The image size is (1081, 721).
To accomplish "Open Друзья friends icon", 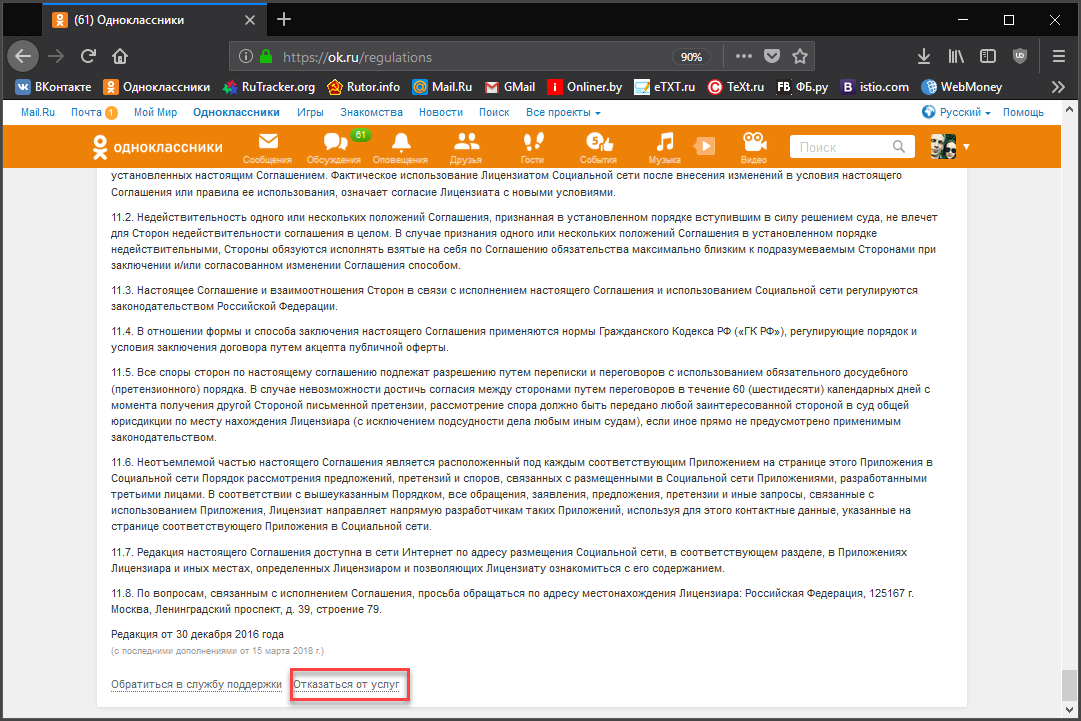I will coord(466,145).
